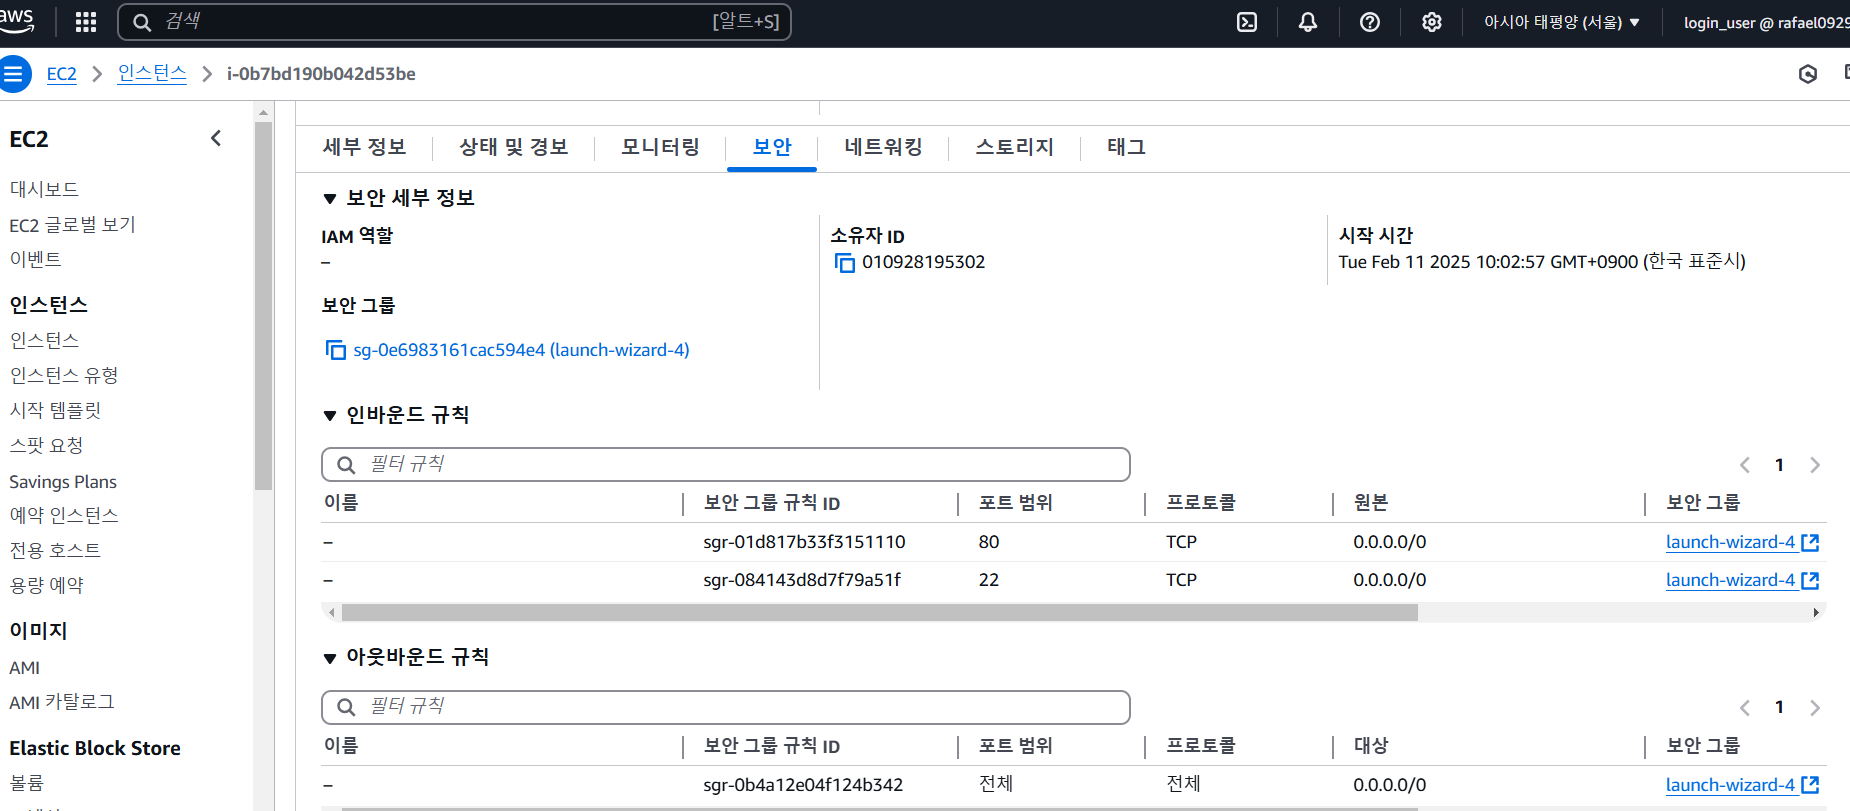Viewport: 1850px width, 811px height.
Task: Switch to the 모니터링 tab
Action: pos(661,147)
